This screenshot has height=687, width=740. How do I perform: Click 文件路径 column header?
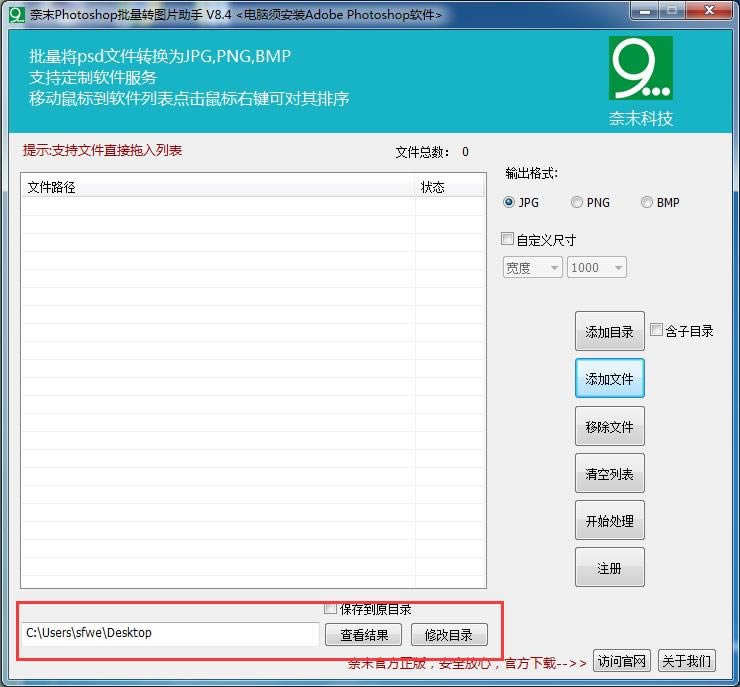[x=218, y=187]
